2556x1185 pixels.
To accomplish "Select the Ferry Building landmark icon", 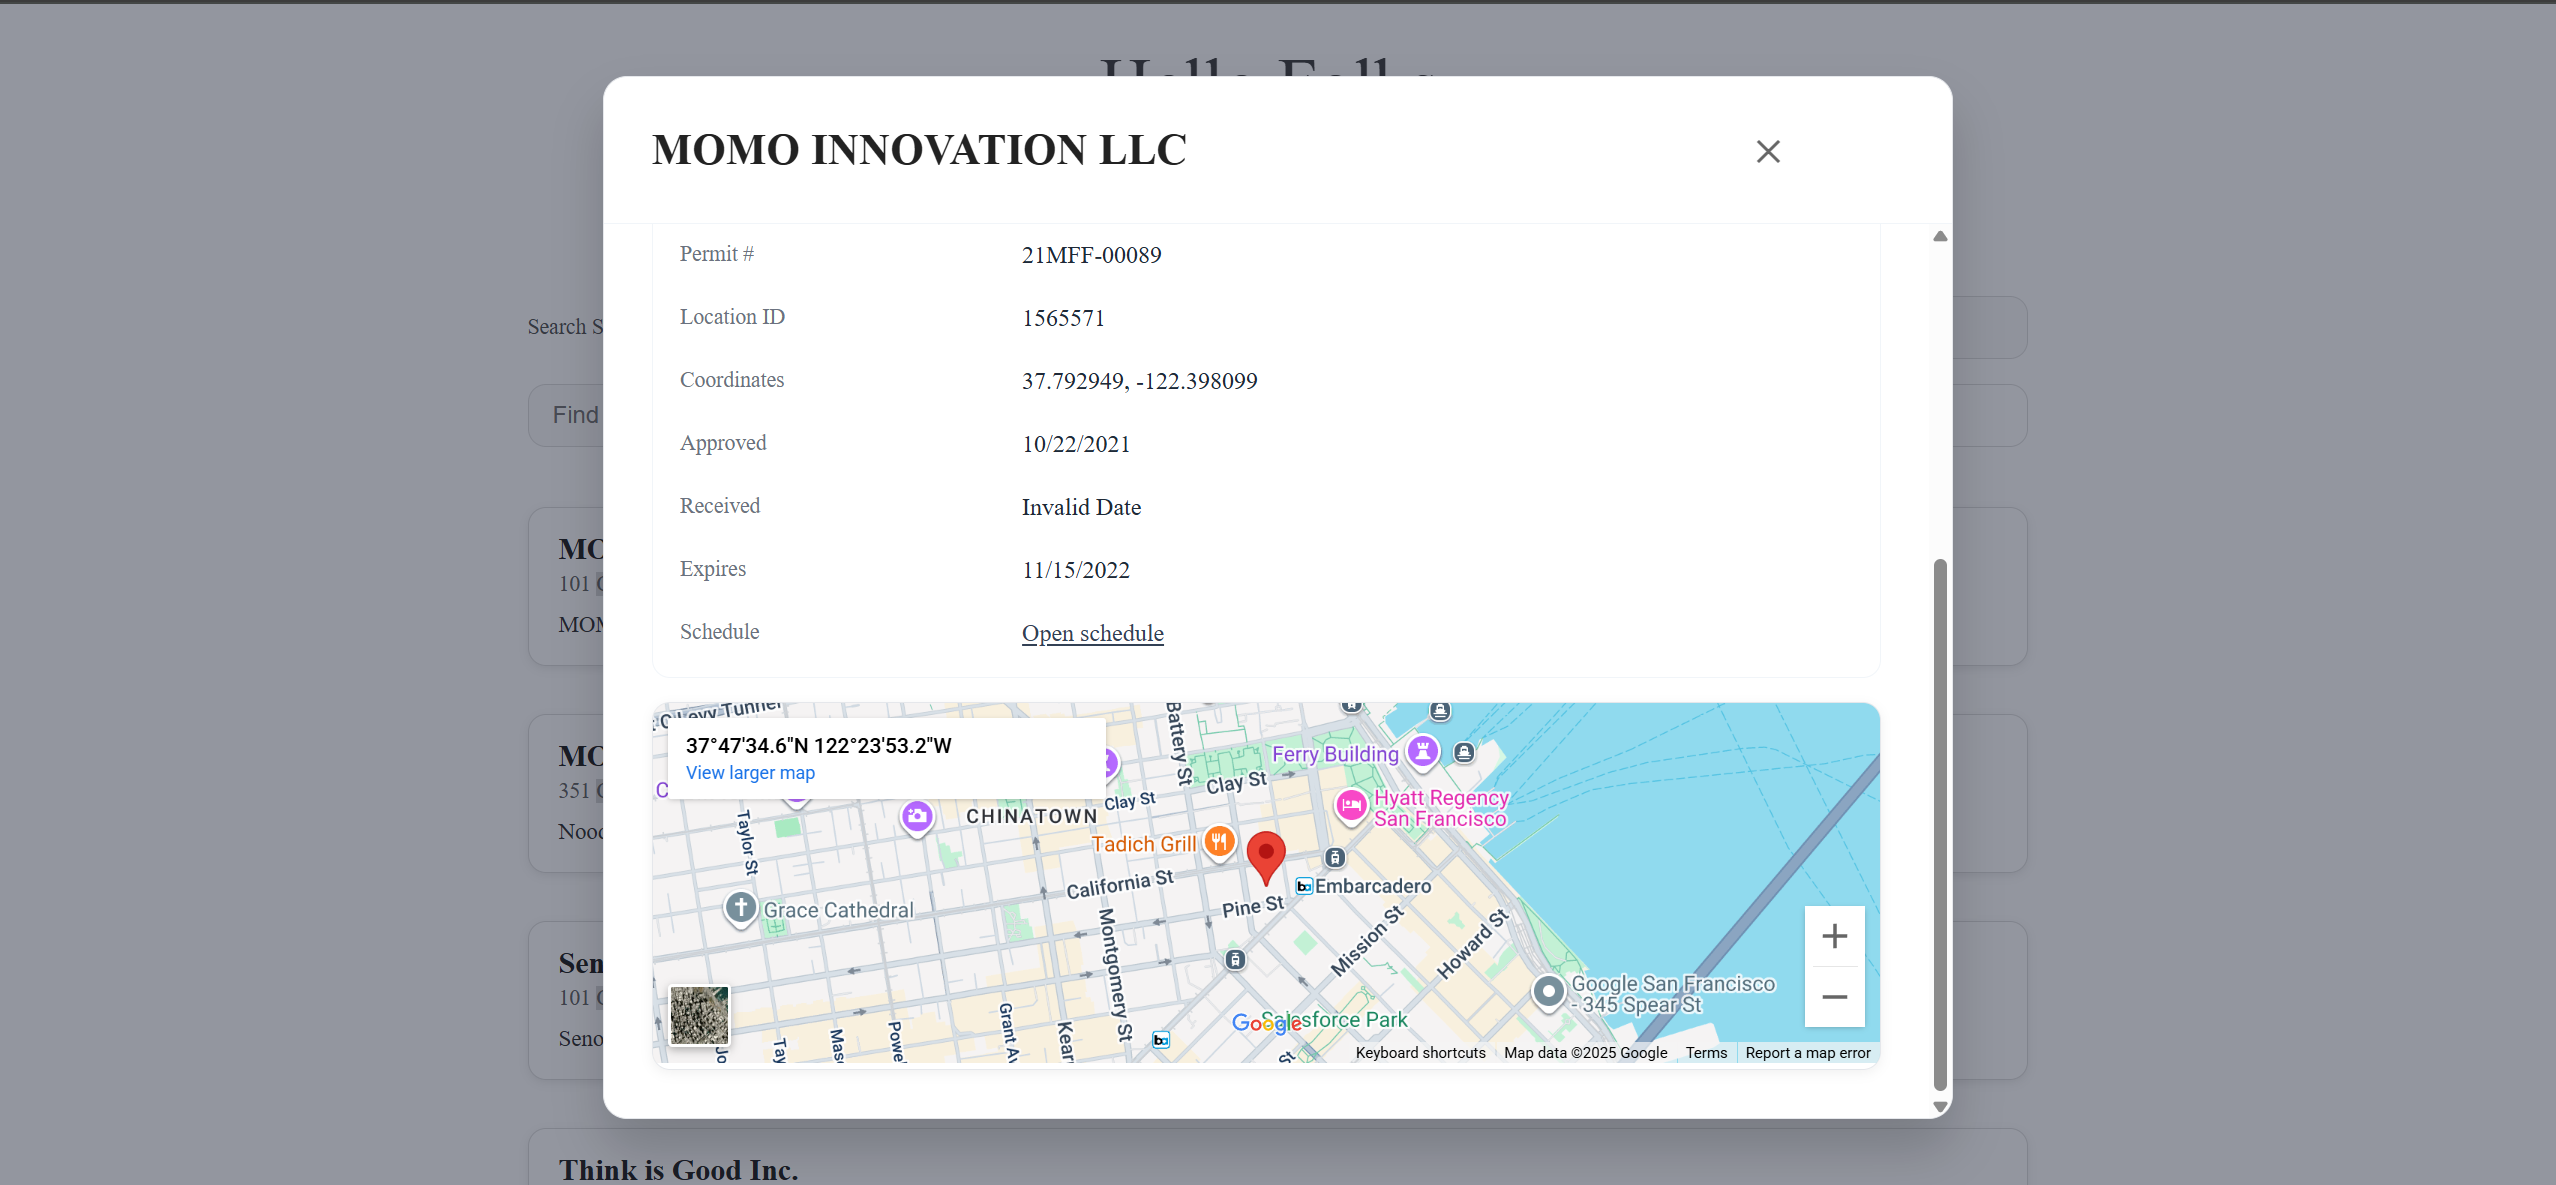I will 1424,751.
